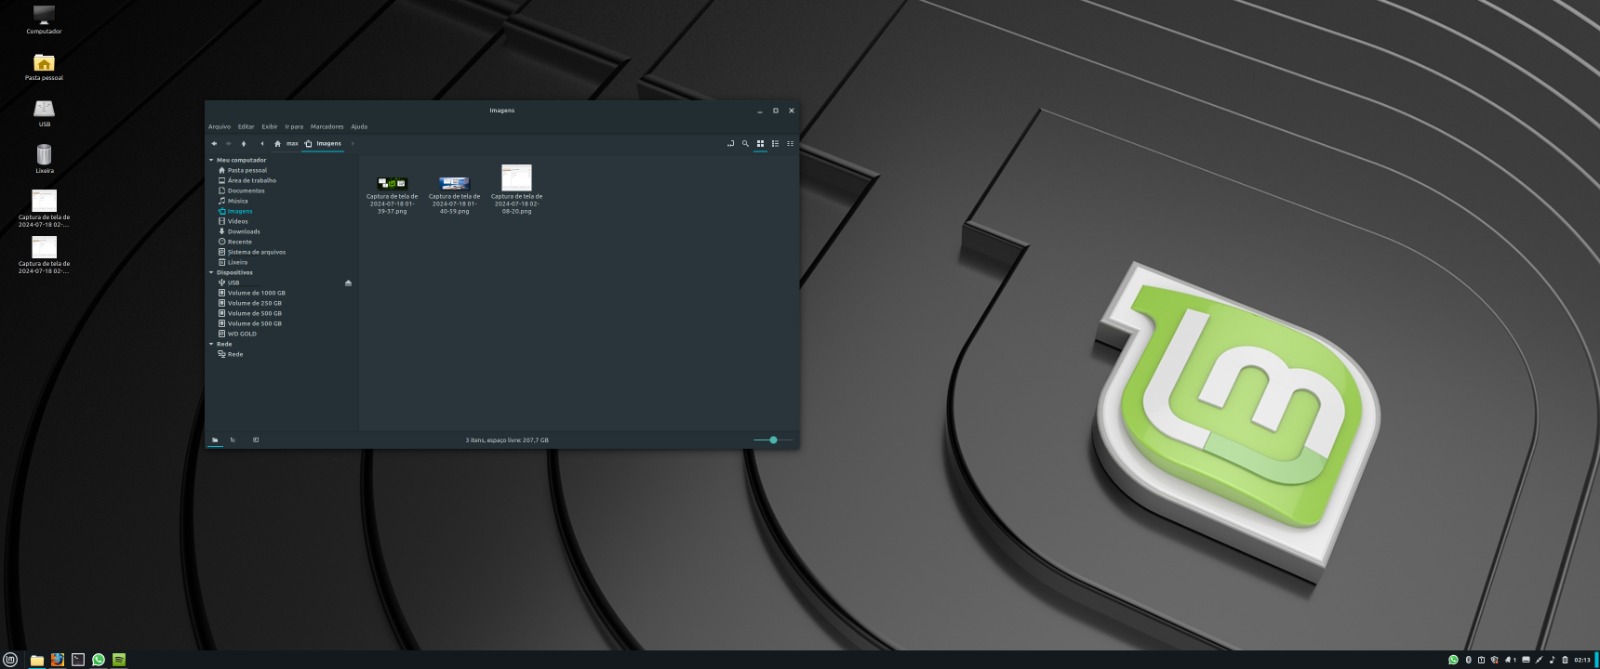Open the Ir para menu
Screen dimensions: 1600x669
pos(294,127)
